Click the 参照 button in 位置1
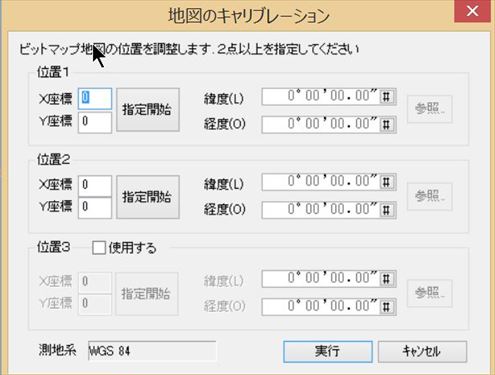The width and height of the screenshot is (495, 375). [430, 109]
